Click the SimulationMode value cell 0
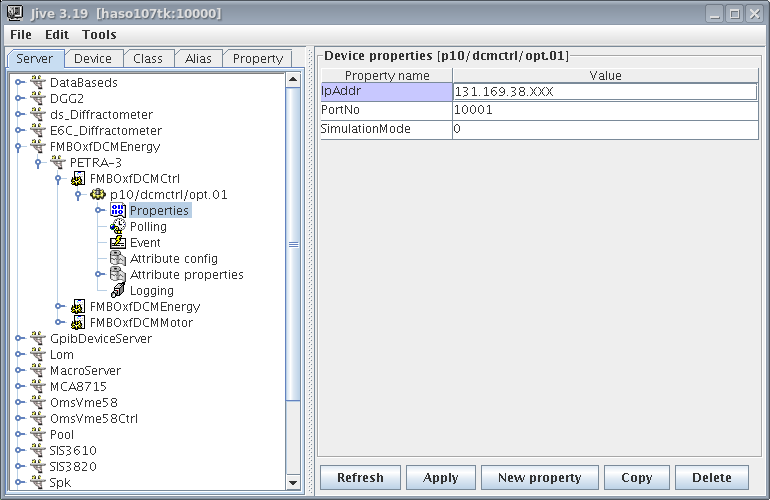This screenshot has height=500, width=770. point(605,129)
